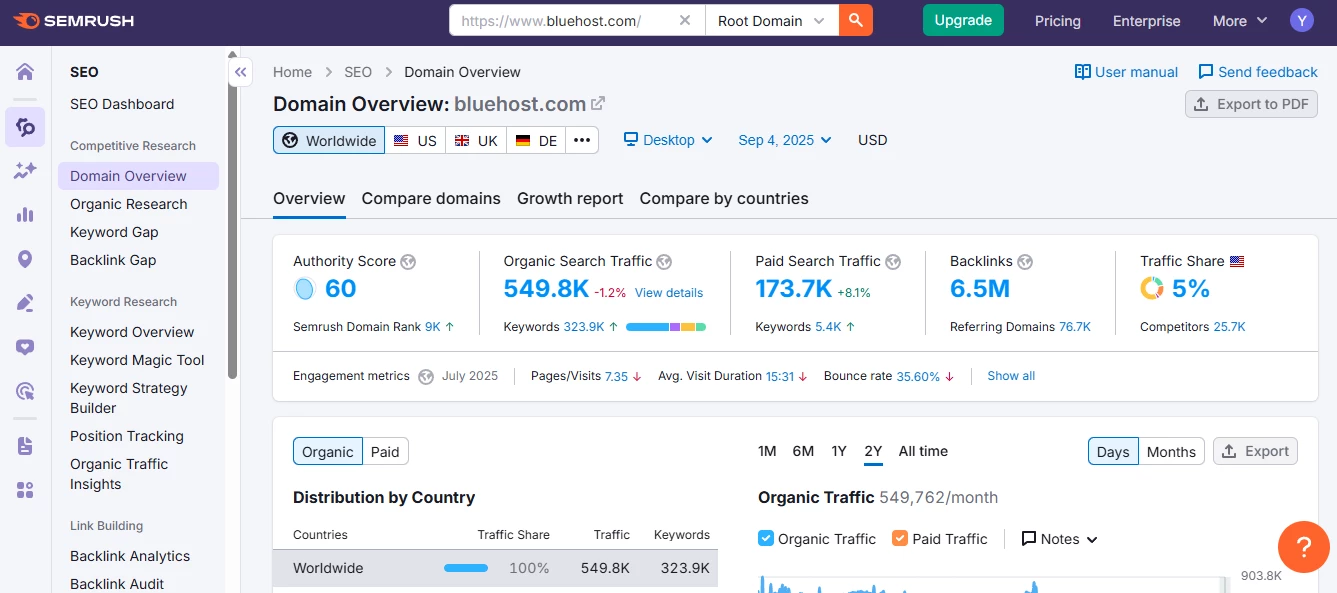Open the Sep 4, 2025 date dropdown
The height and width of the screenshot is (593, 1337).
tap(785, 140)
